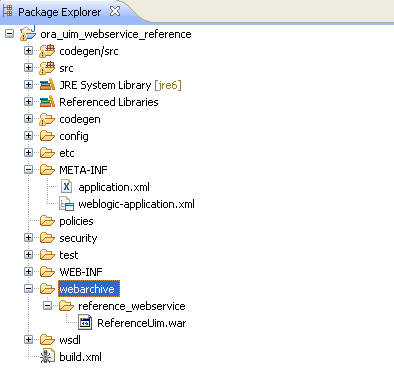
Task: Click the etc folder icon
Action: (47, 153)
